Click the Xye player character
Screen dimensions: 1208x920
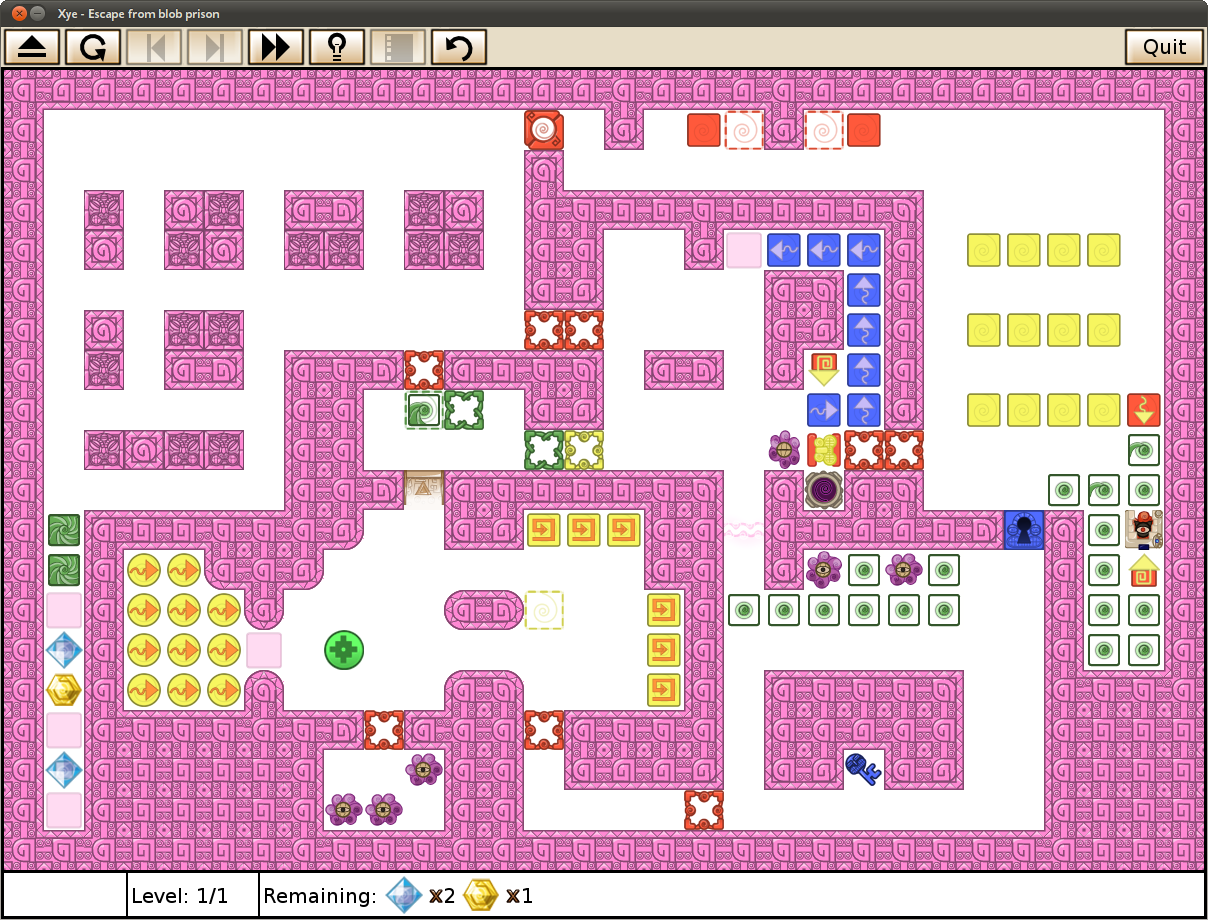tap(1143, 530)
